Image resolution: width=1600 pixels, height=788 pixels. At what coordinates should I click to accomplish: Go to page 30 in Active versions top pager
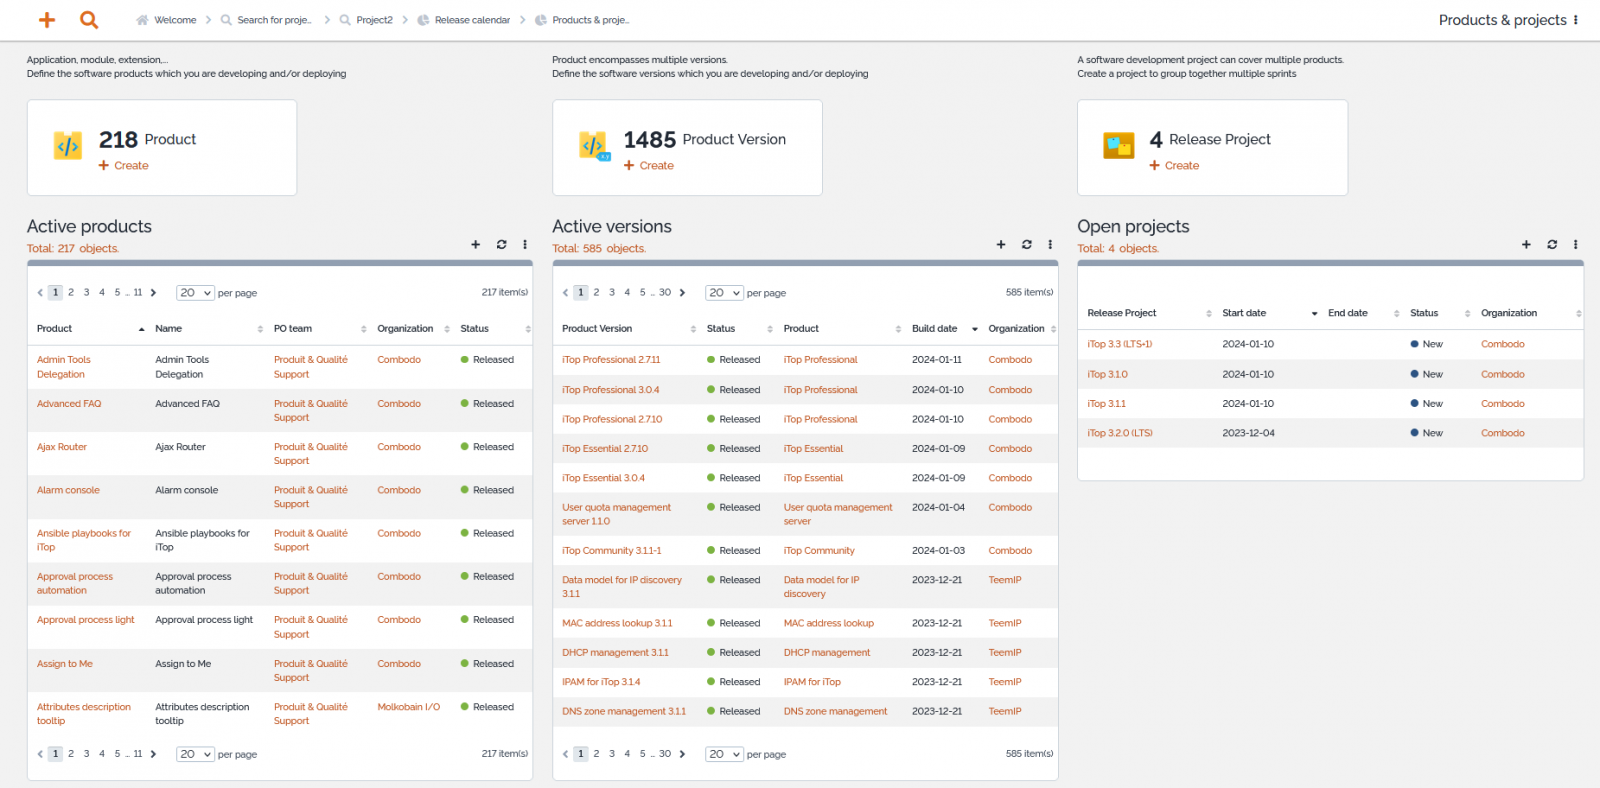[665, 293]
